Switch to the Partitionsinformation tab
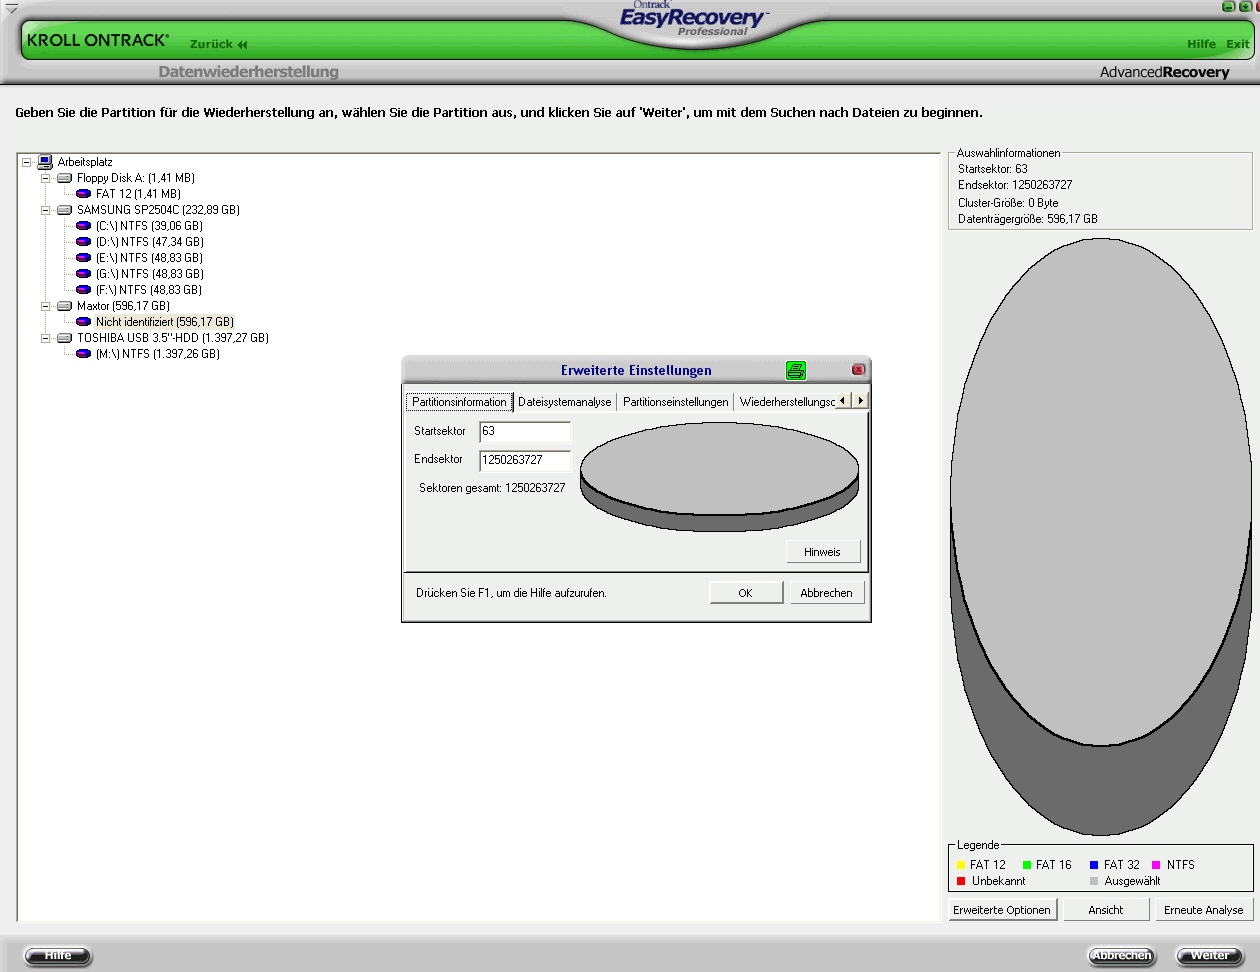1260x972 pixels. [x=459, y=402]
